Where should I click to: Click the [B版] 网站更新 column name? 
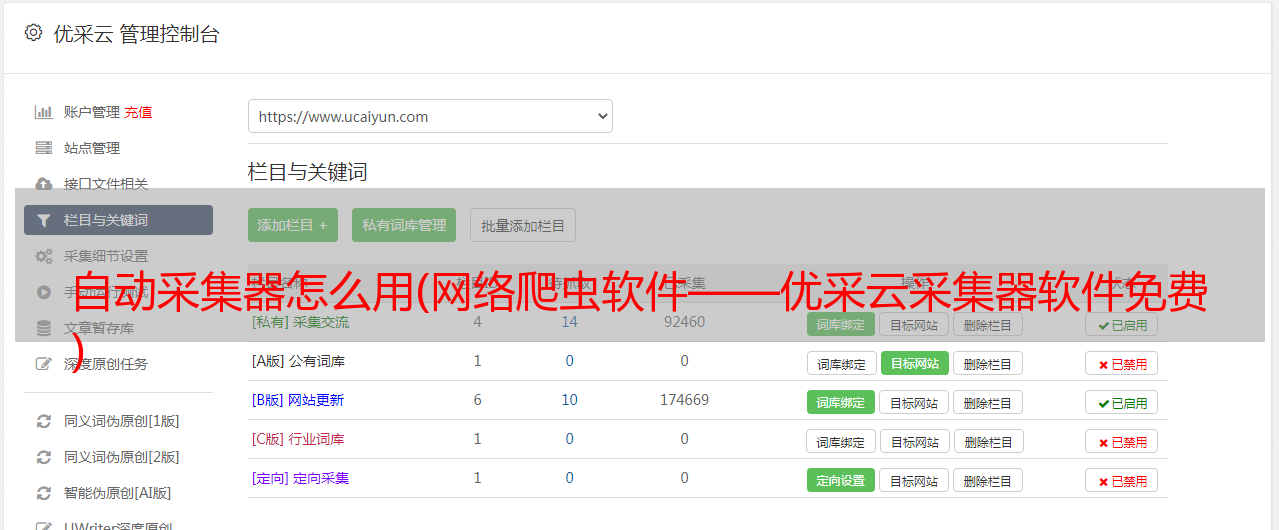click(x=298, y=400)
